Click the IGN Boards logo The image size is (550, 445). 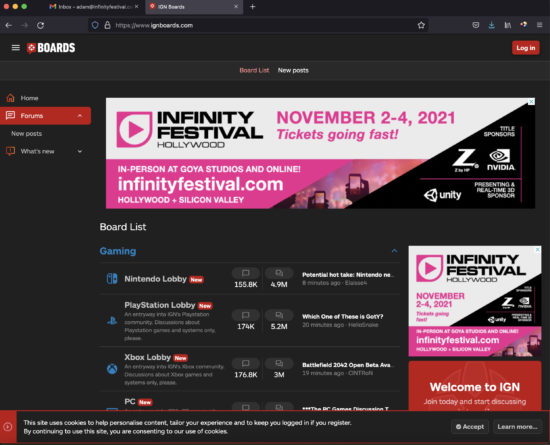pyautogui.click(x=51, y=48)
